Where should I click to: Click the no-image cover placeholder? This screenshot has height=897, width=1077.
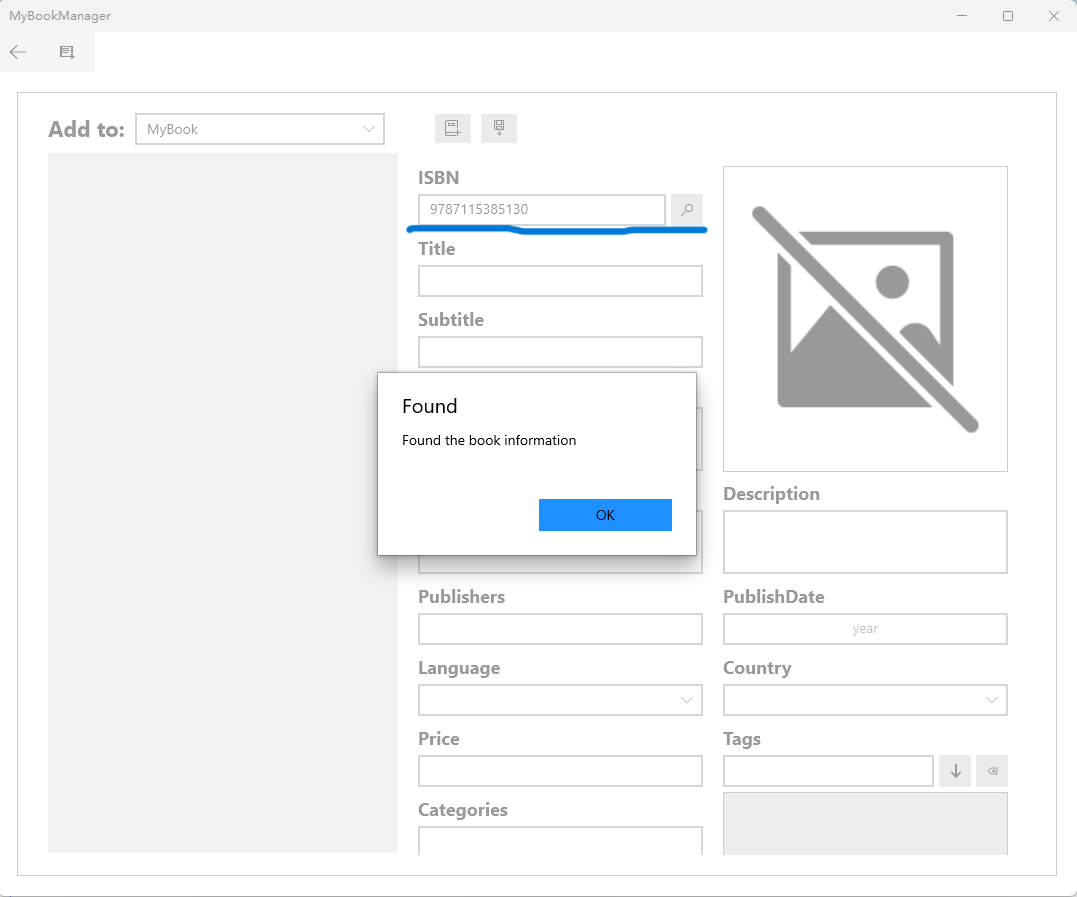pyautogui.click(x=865, y=319)
